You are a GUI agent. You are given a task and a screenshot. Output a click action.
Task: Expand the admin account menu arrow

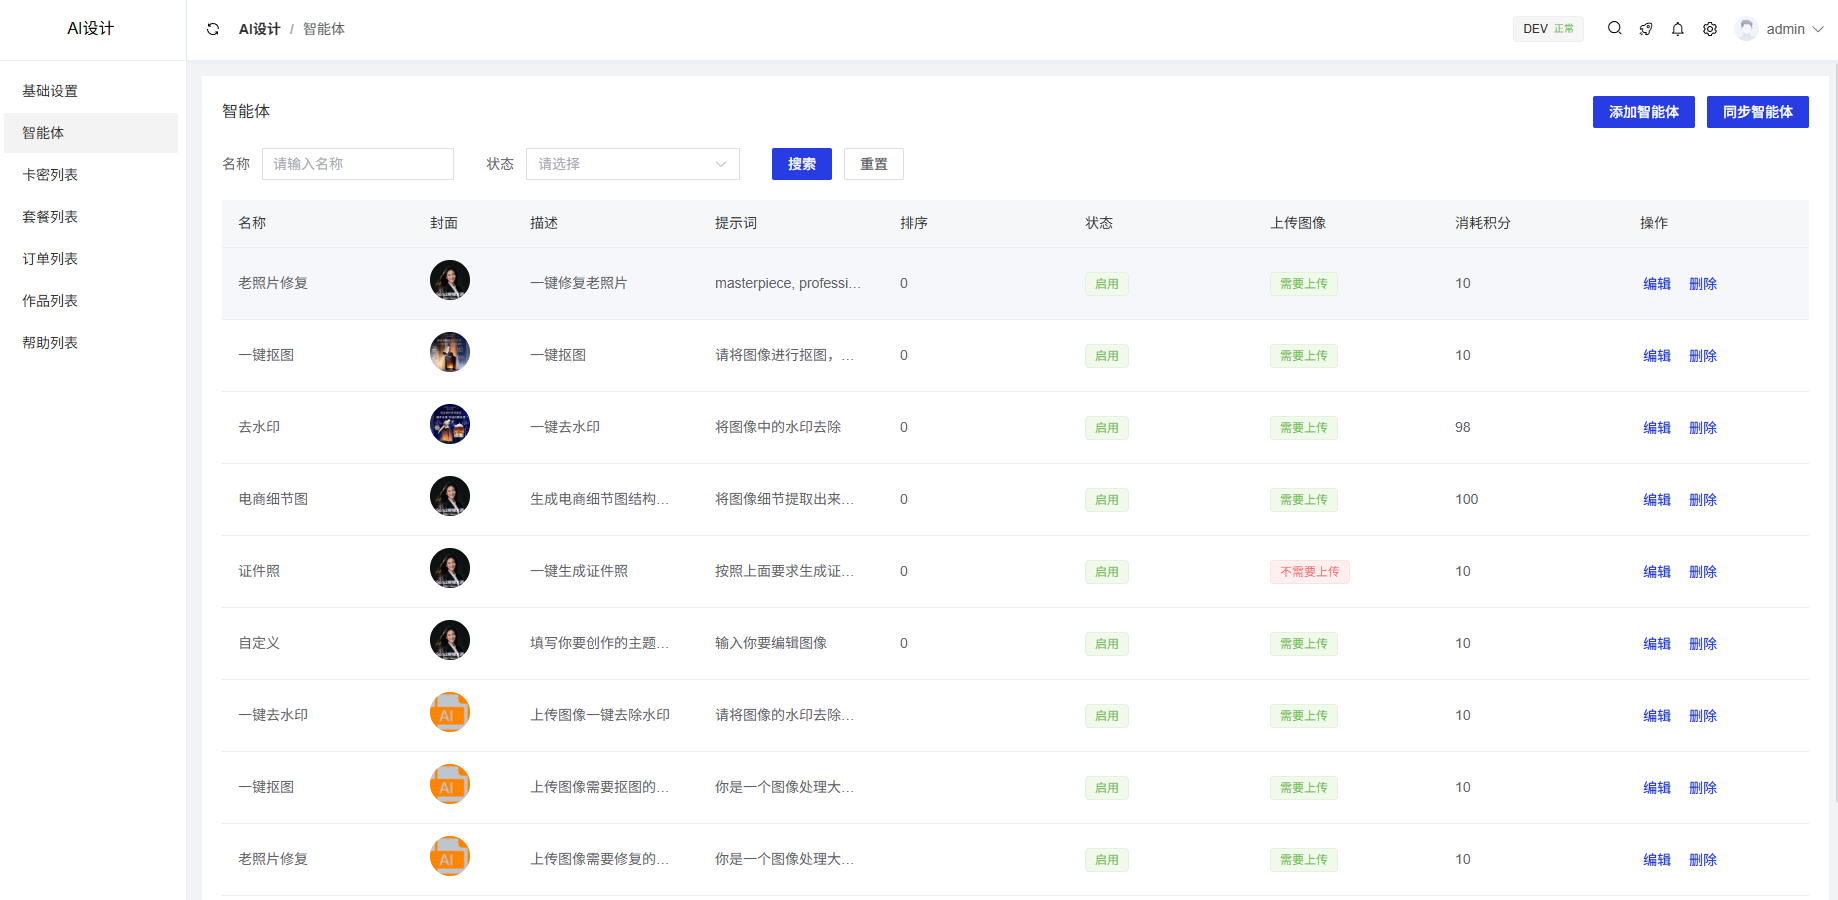tap(1818, 29)
